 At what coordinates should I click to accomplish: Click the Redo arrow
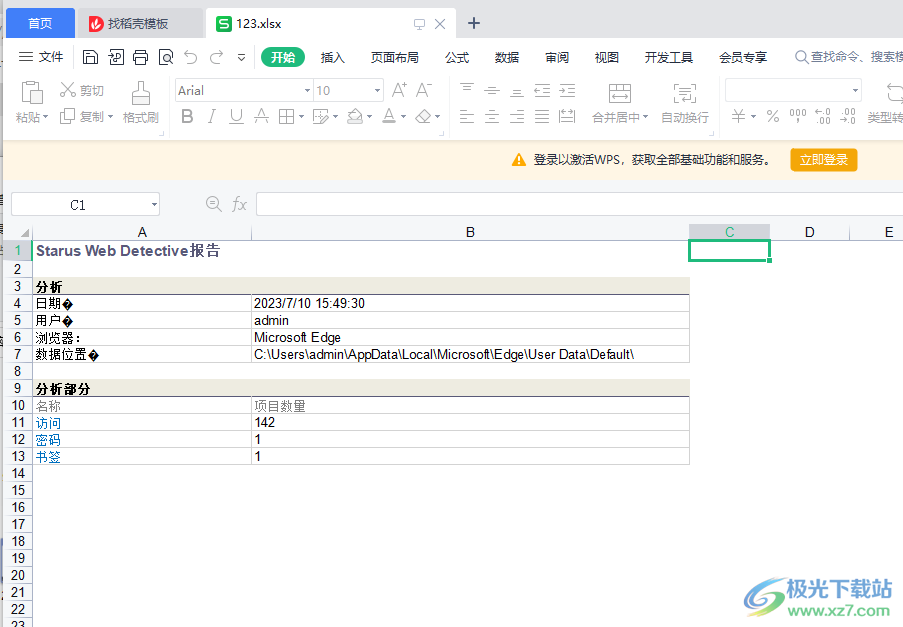click(216, 57)
